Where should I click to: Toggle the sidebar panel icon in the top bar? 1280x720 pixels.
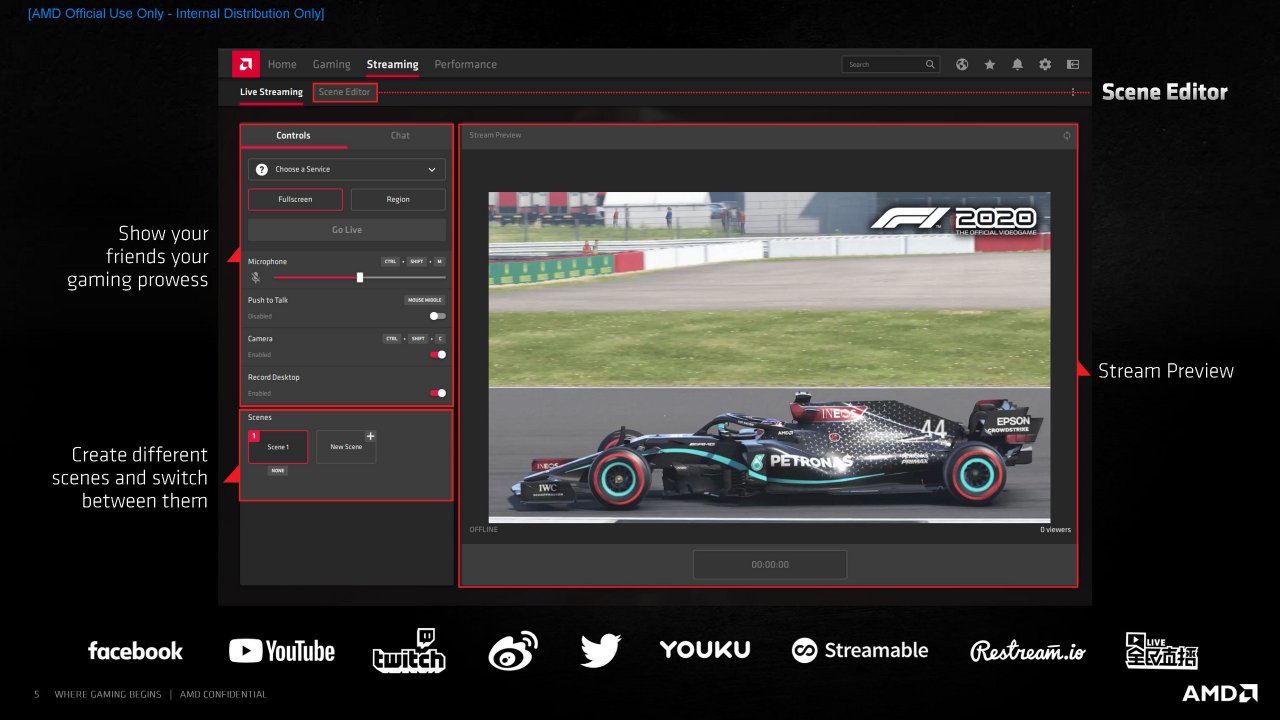[1073, 64]
